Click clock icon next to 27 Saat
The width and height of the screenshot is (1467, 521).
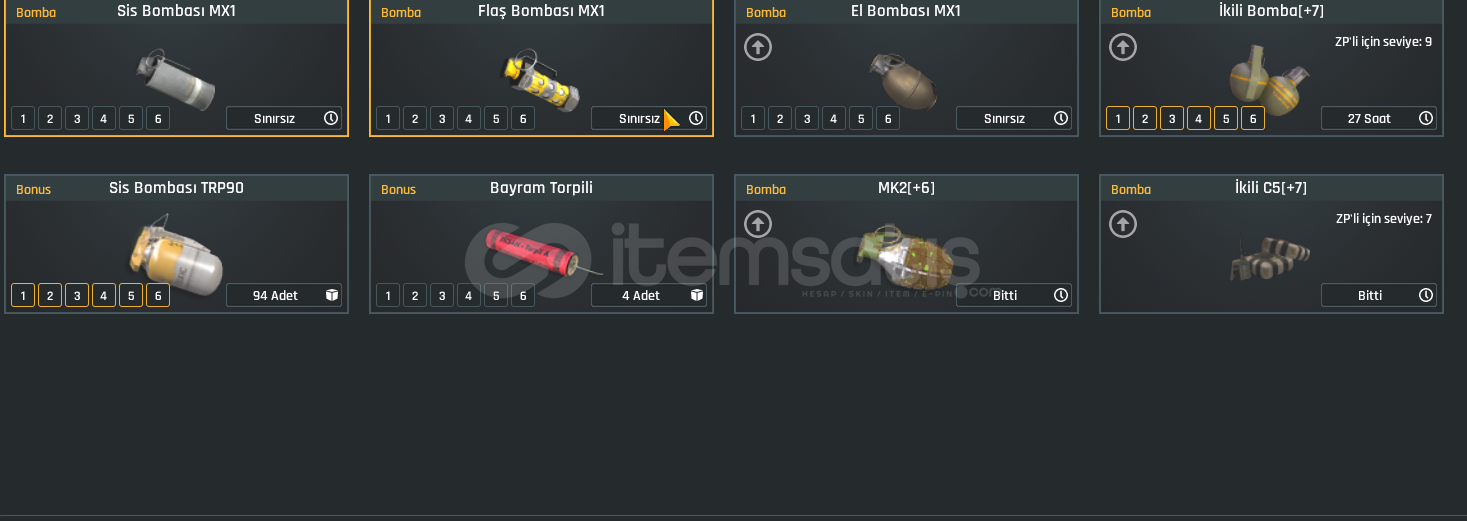1426,118
